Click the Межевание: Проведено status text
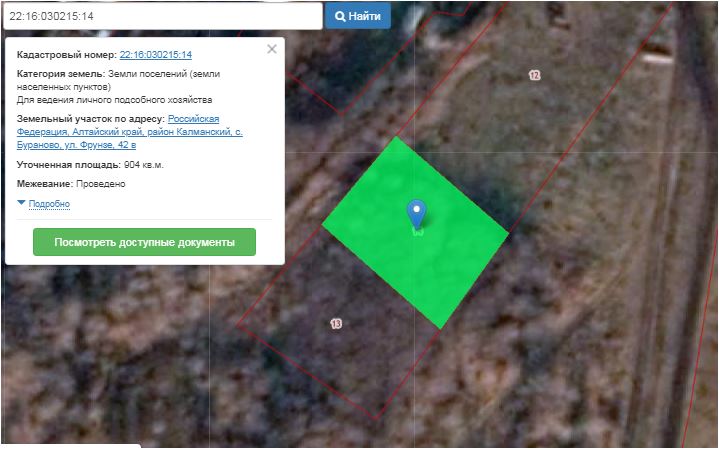Screen dimensions: 719x449 point(71,184)
